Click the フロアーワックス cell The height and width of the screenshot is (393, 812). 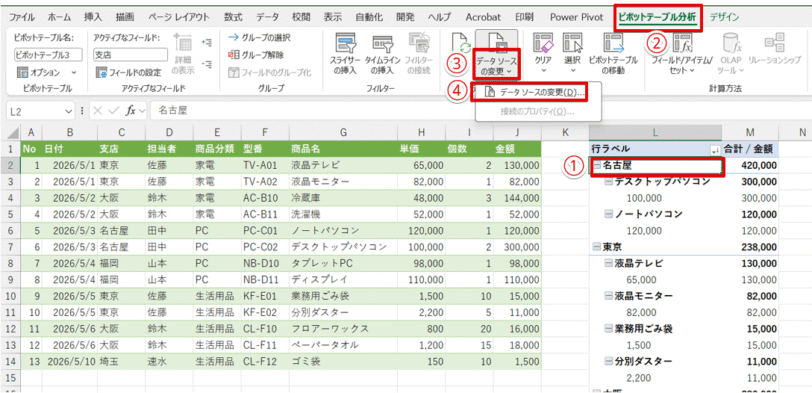click(x=342, y=328)
